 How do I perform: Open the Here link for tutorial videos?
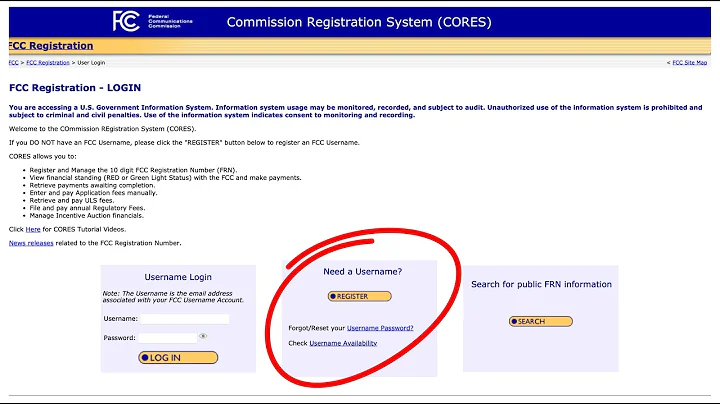tap(33, 229)
